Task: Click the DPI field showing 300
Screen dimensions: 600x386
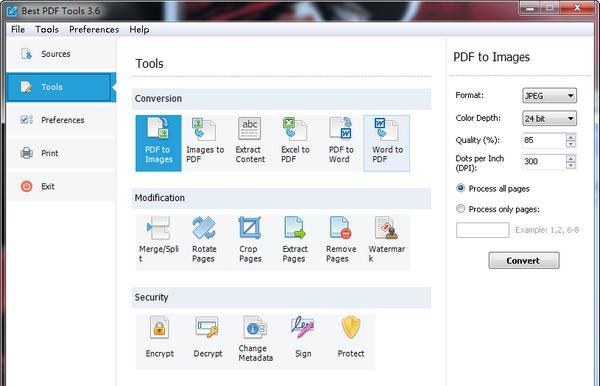Action: point(544,161)
